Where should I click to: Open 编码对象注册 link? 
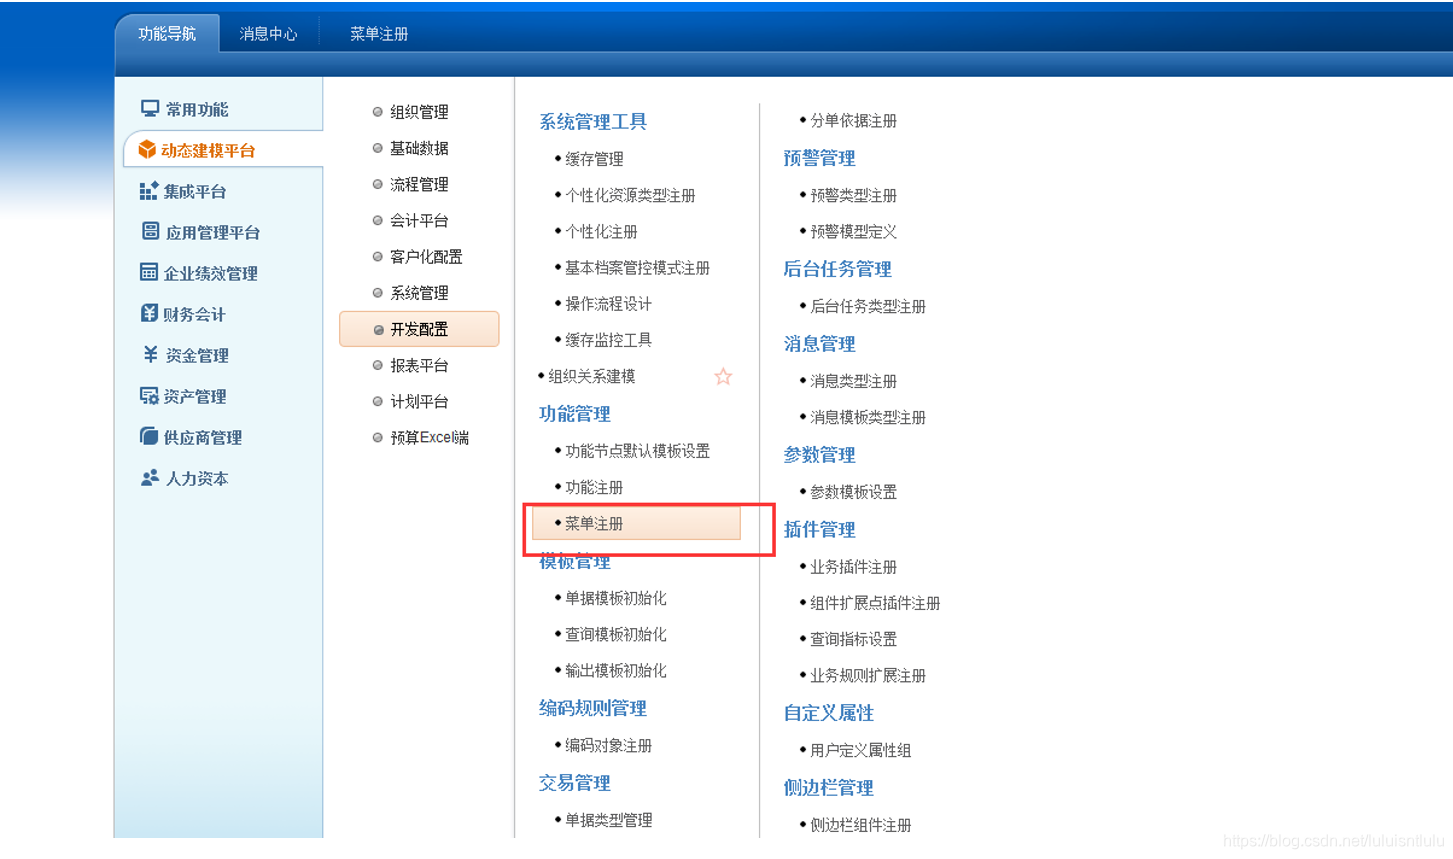[608, 745]
